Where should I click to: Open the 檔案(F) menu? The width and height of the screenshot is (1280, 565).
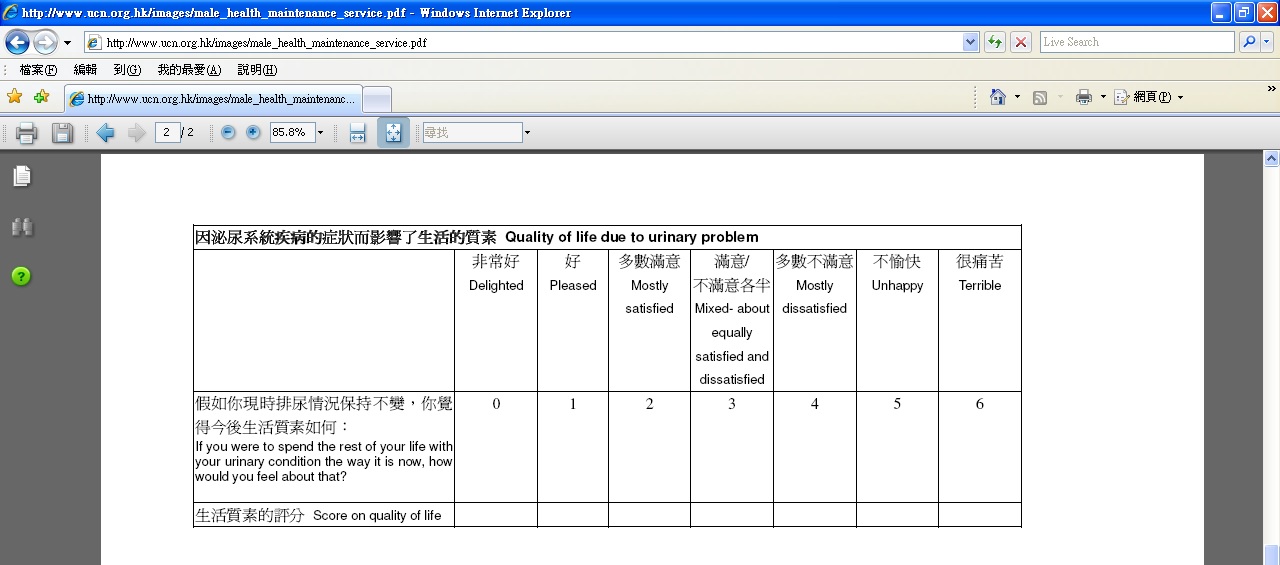(38, 70)
